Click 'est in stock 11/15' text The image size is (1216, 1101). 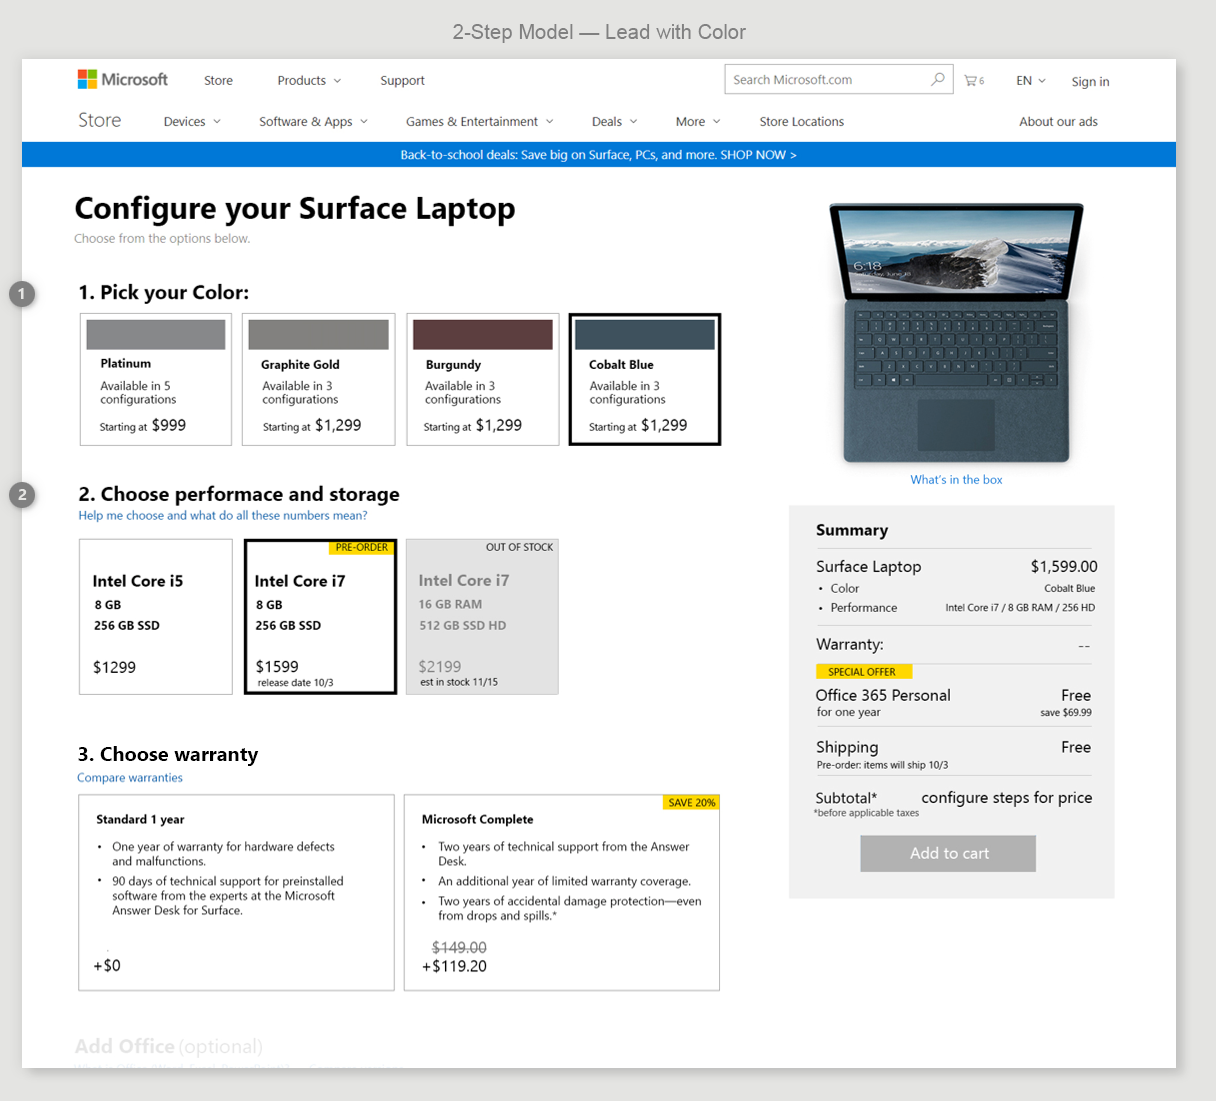click(x=459, y=682)
